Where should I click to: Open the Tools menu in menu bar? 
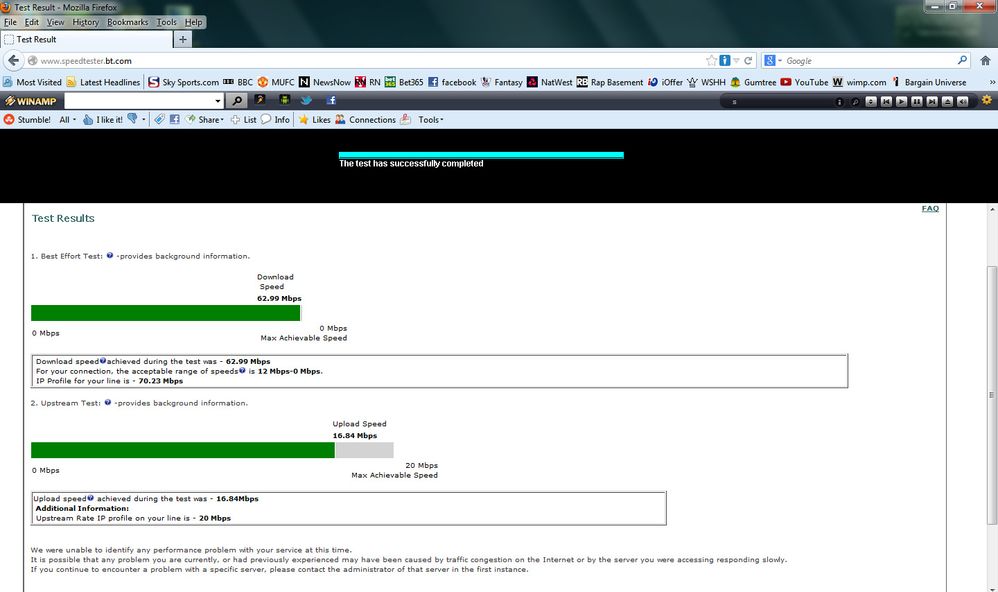click(167, 22)
